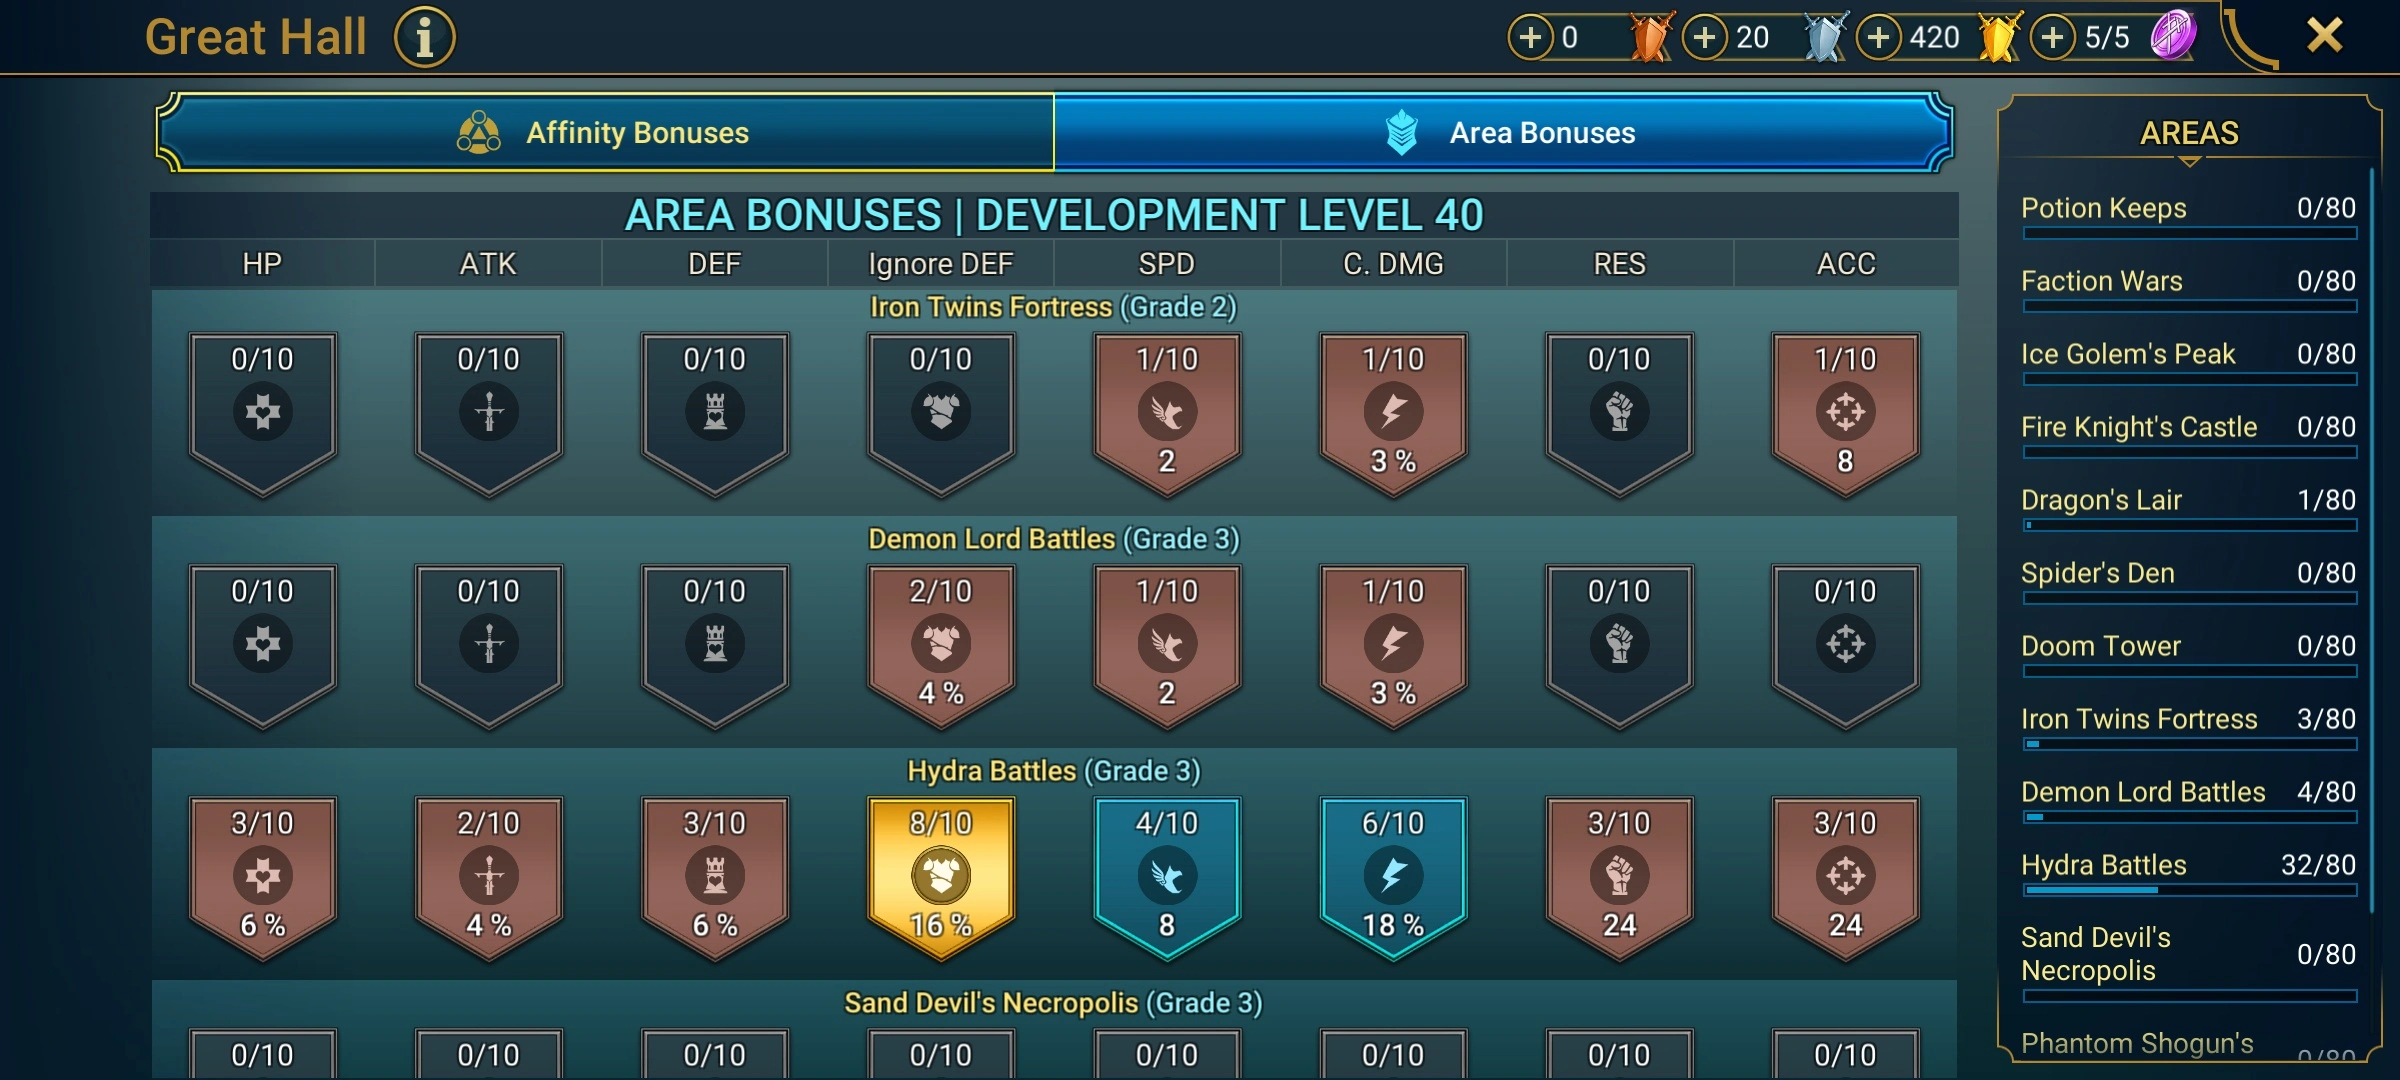Viewport: 2400px width, 1080px height.
Task: Open Hydra Battles in Areas list
Action: [x=2188, y=873]
